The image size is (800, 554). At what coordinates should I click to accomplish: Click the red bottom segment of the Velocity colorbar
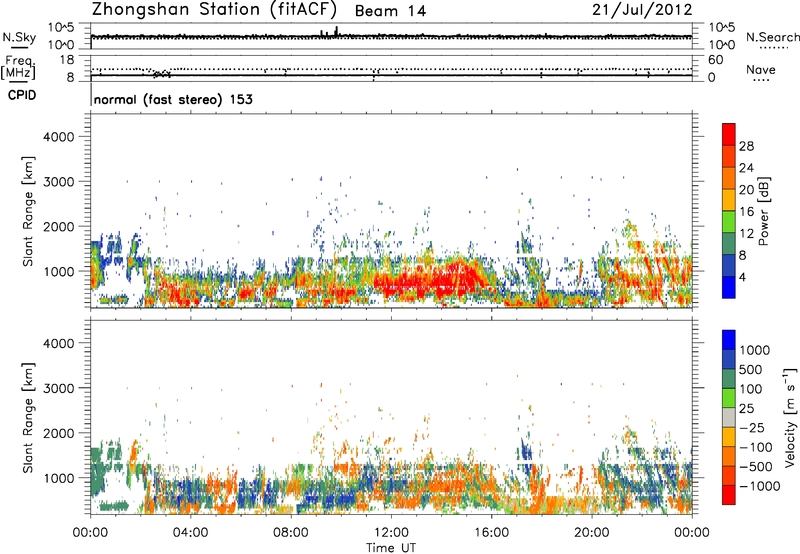pos(729,495)
